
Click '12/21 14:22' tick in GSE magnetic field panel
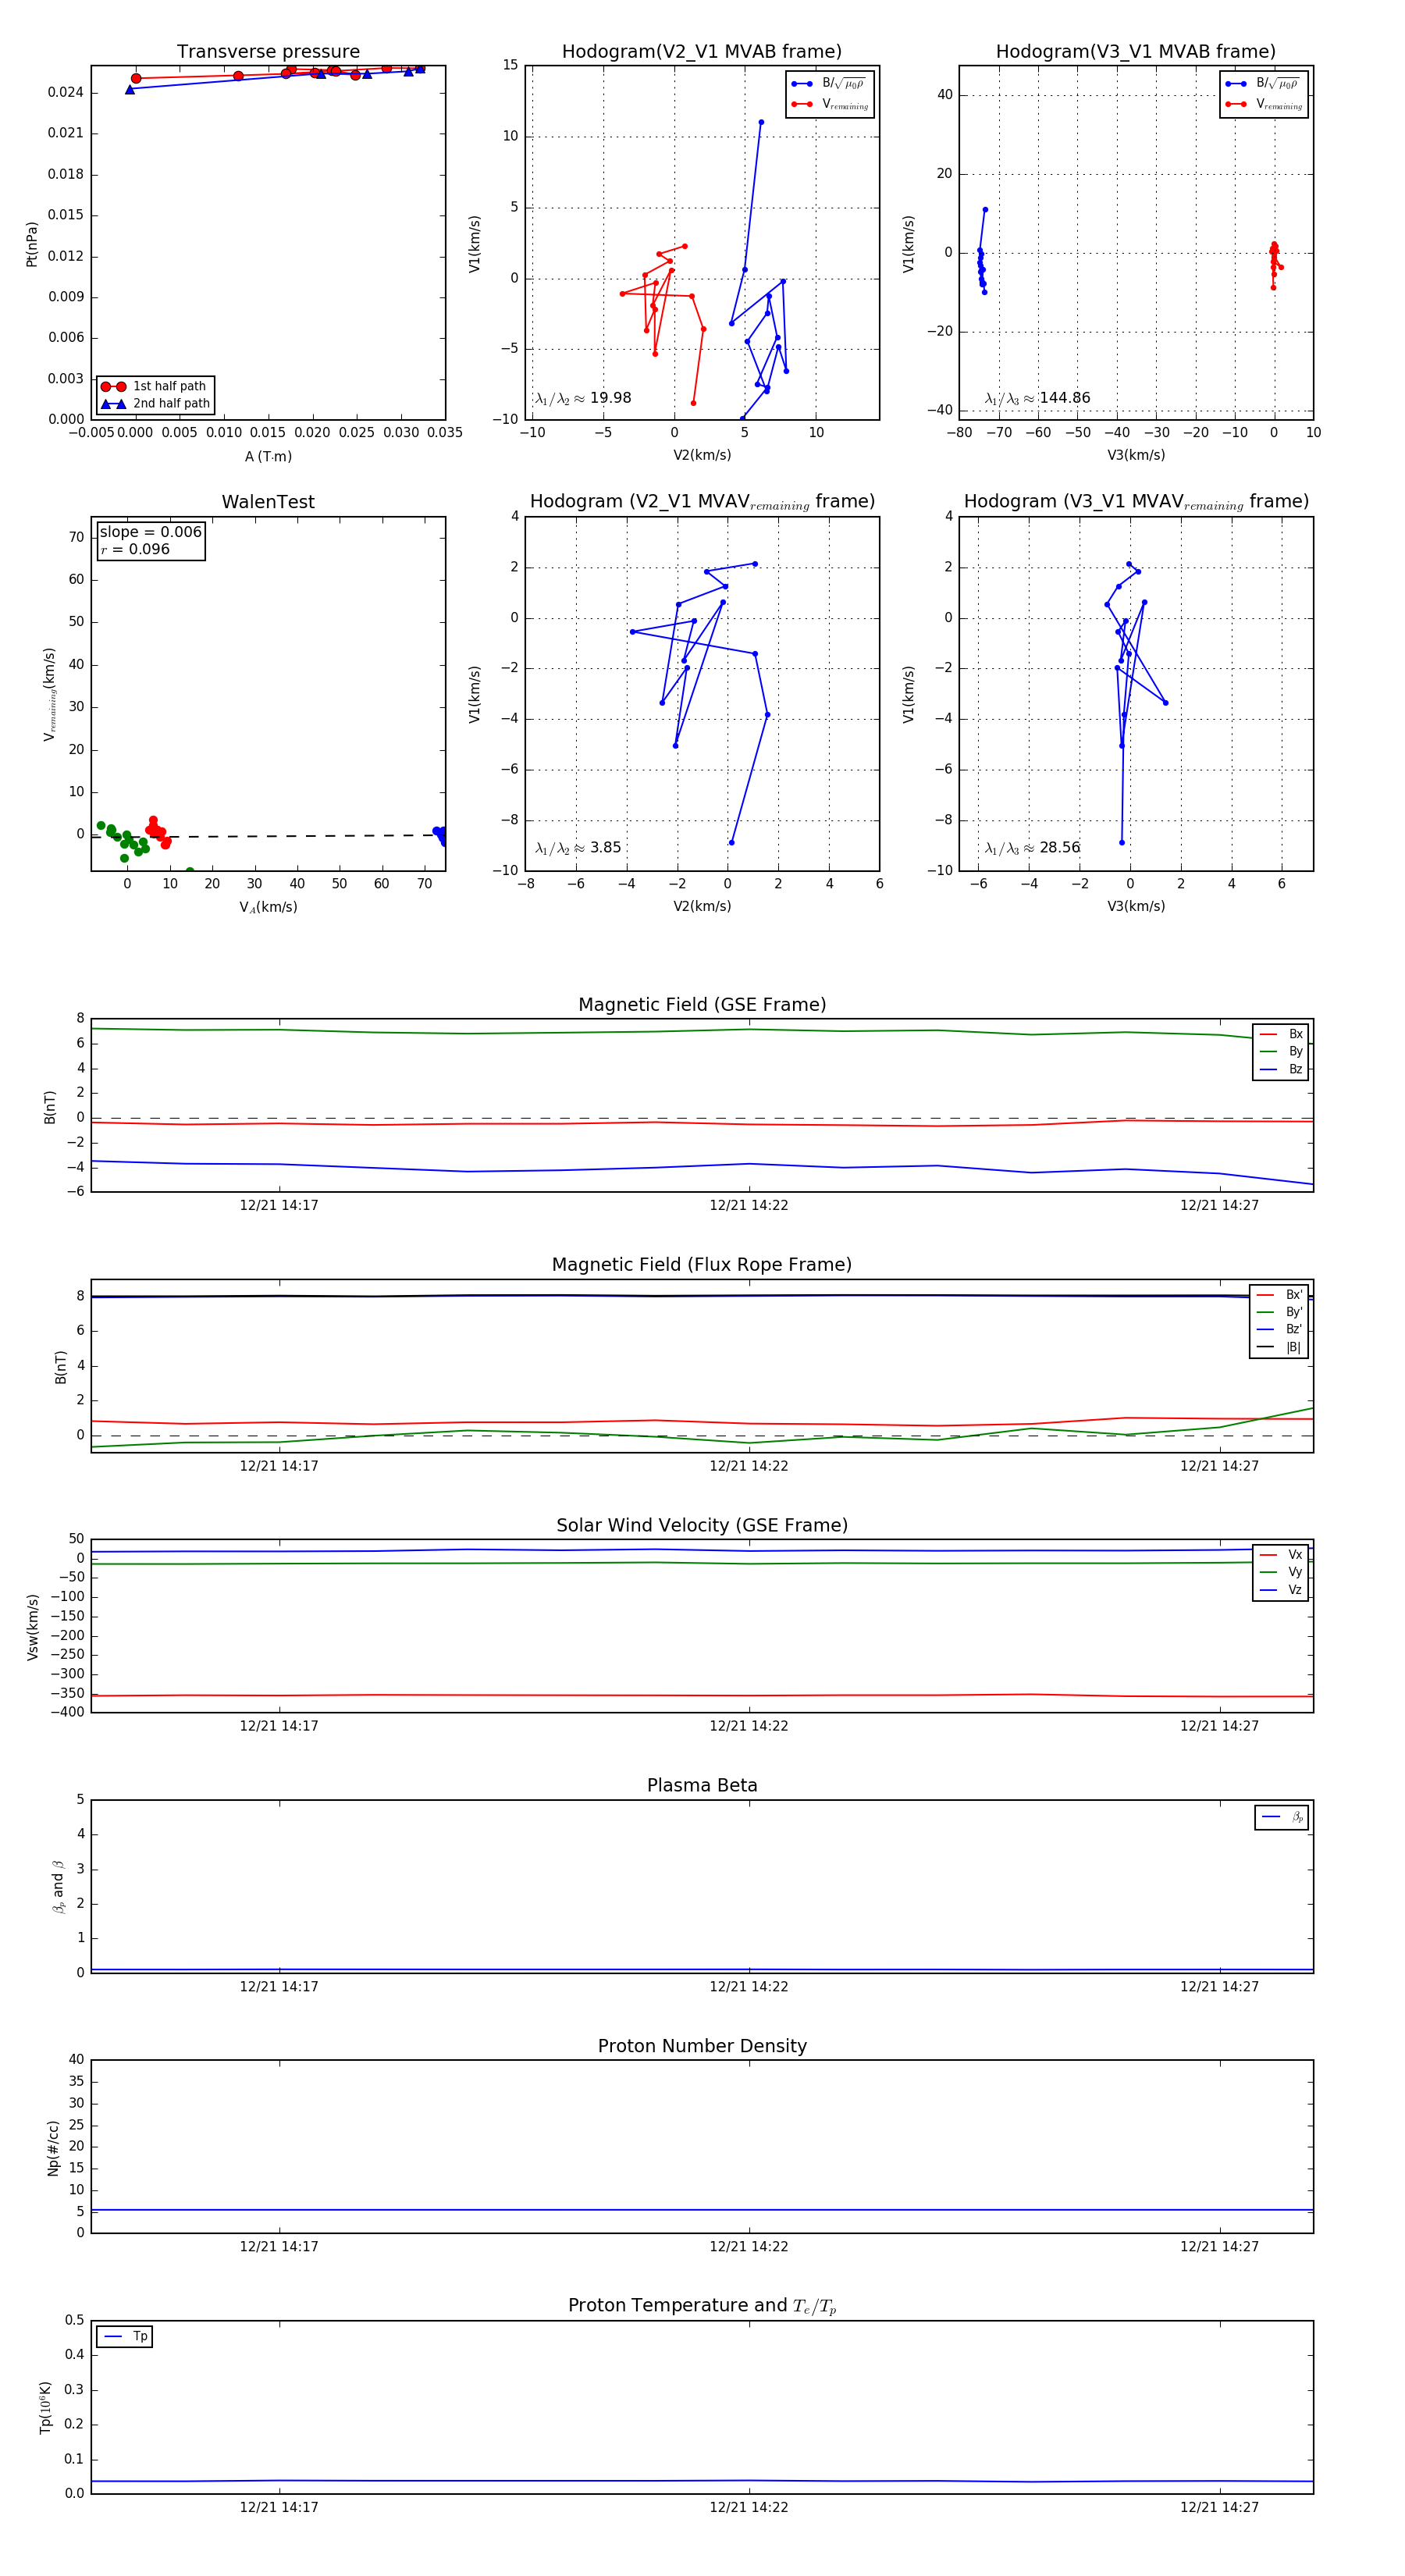(749, 1205)
